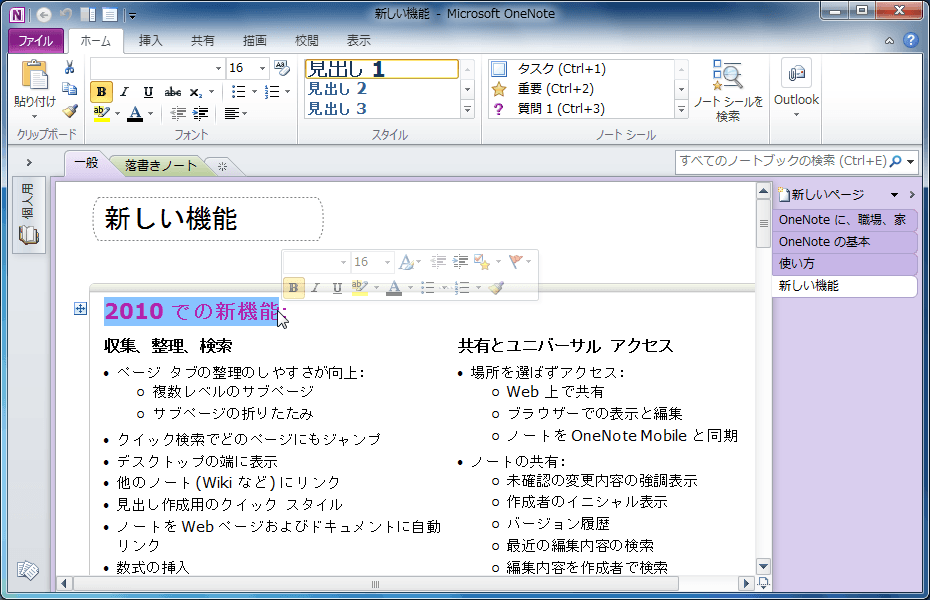Image resolution: width=930 pixels, height=600 pixels.
Task: Open the search scope dropdown arrow
Action: 910,161
